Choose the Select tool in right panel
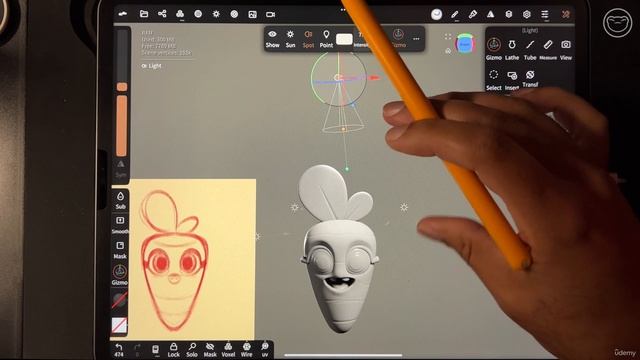The image size is (640, 360). 493,80
